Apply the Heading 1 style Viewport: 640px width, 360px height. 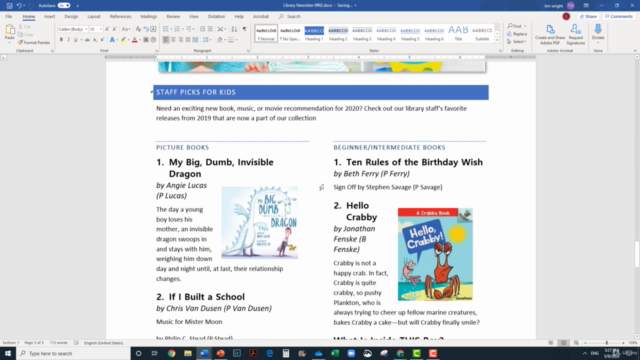pos(314,33)
